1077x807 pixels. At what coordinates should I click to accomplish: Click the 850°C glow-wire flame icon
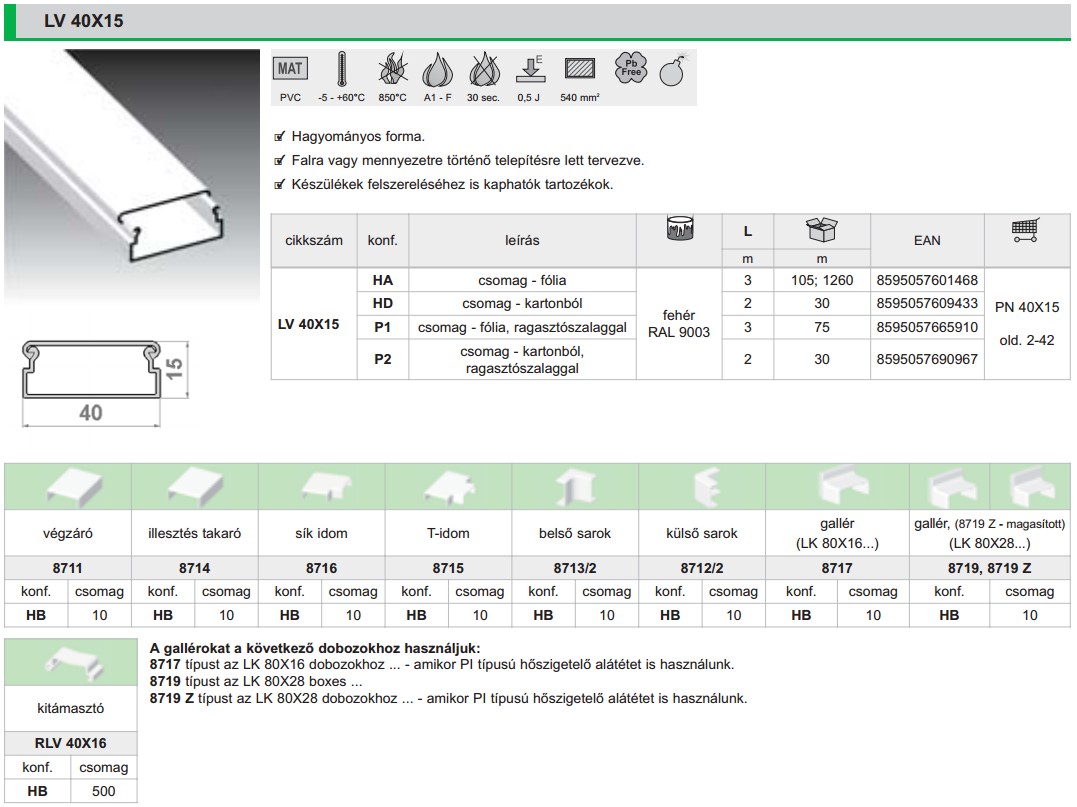392,70
